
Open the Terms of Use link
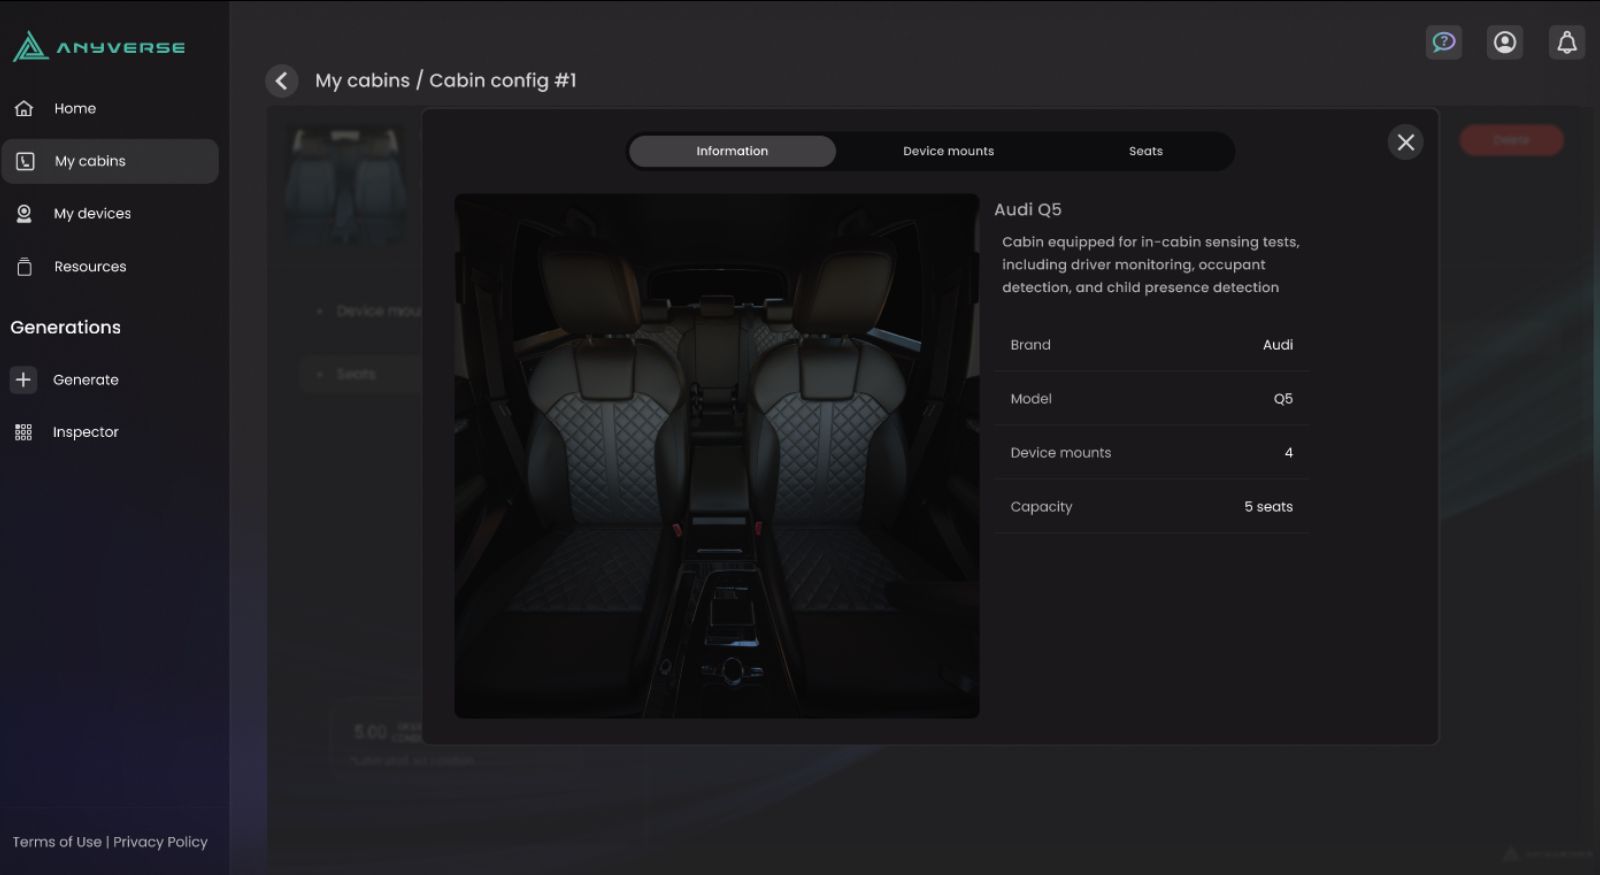click(57, 842)
